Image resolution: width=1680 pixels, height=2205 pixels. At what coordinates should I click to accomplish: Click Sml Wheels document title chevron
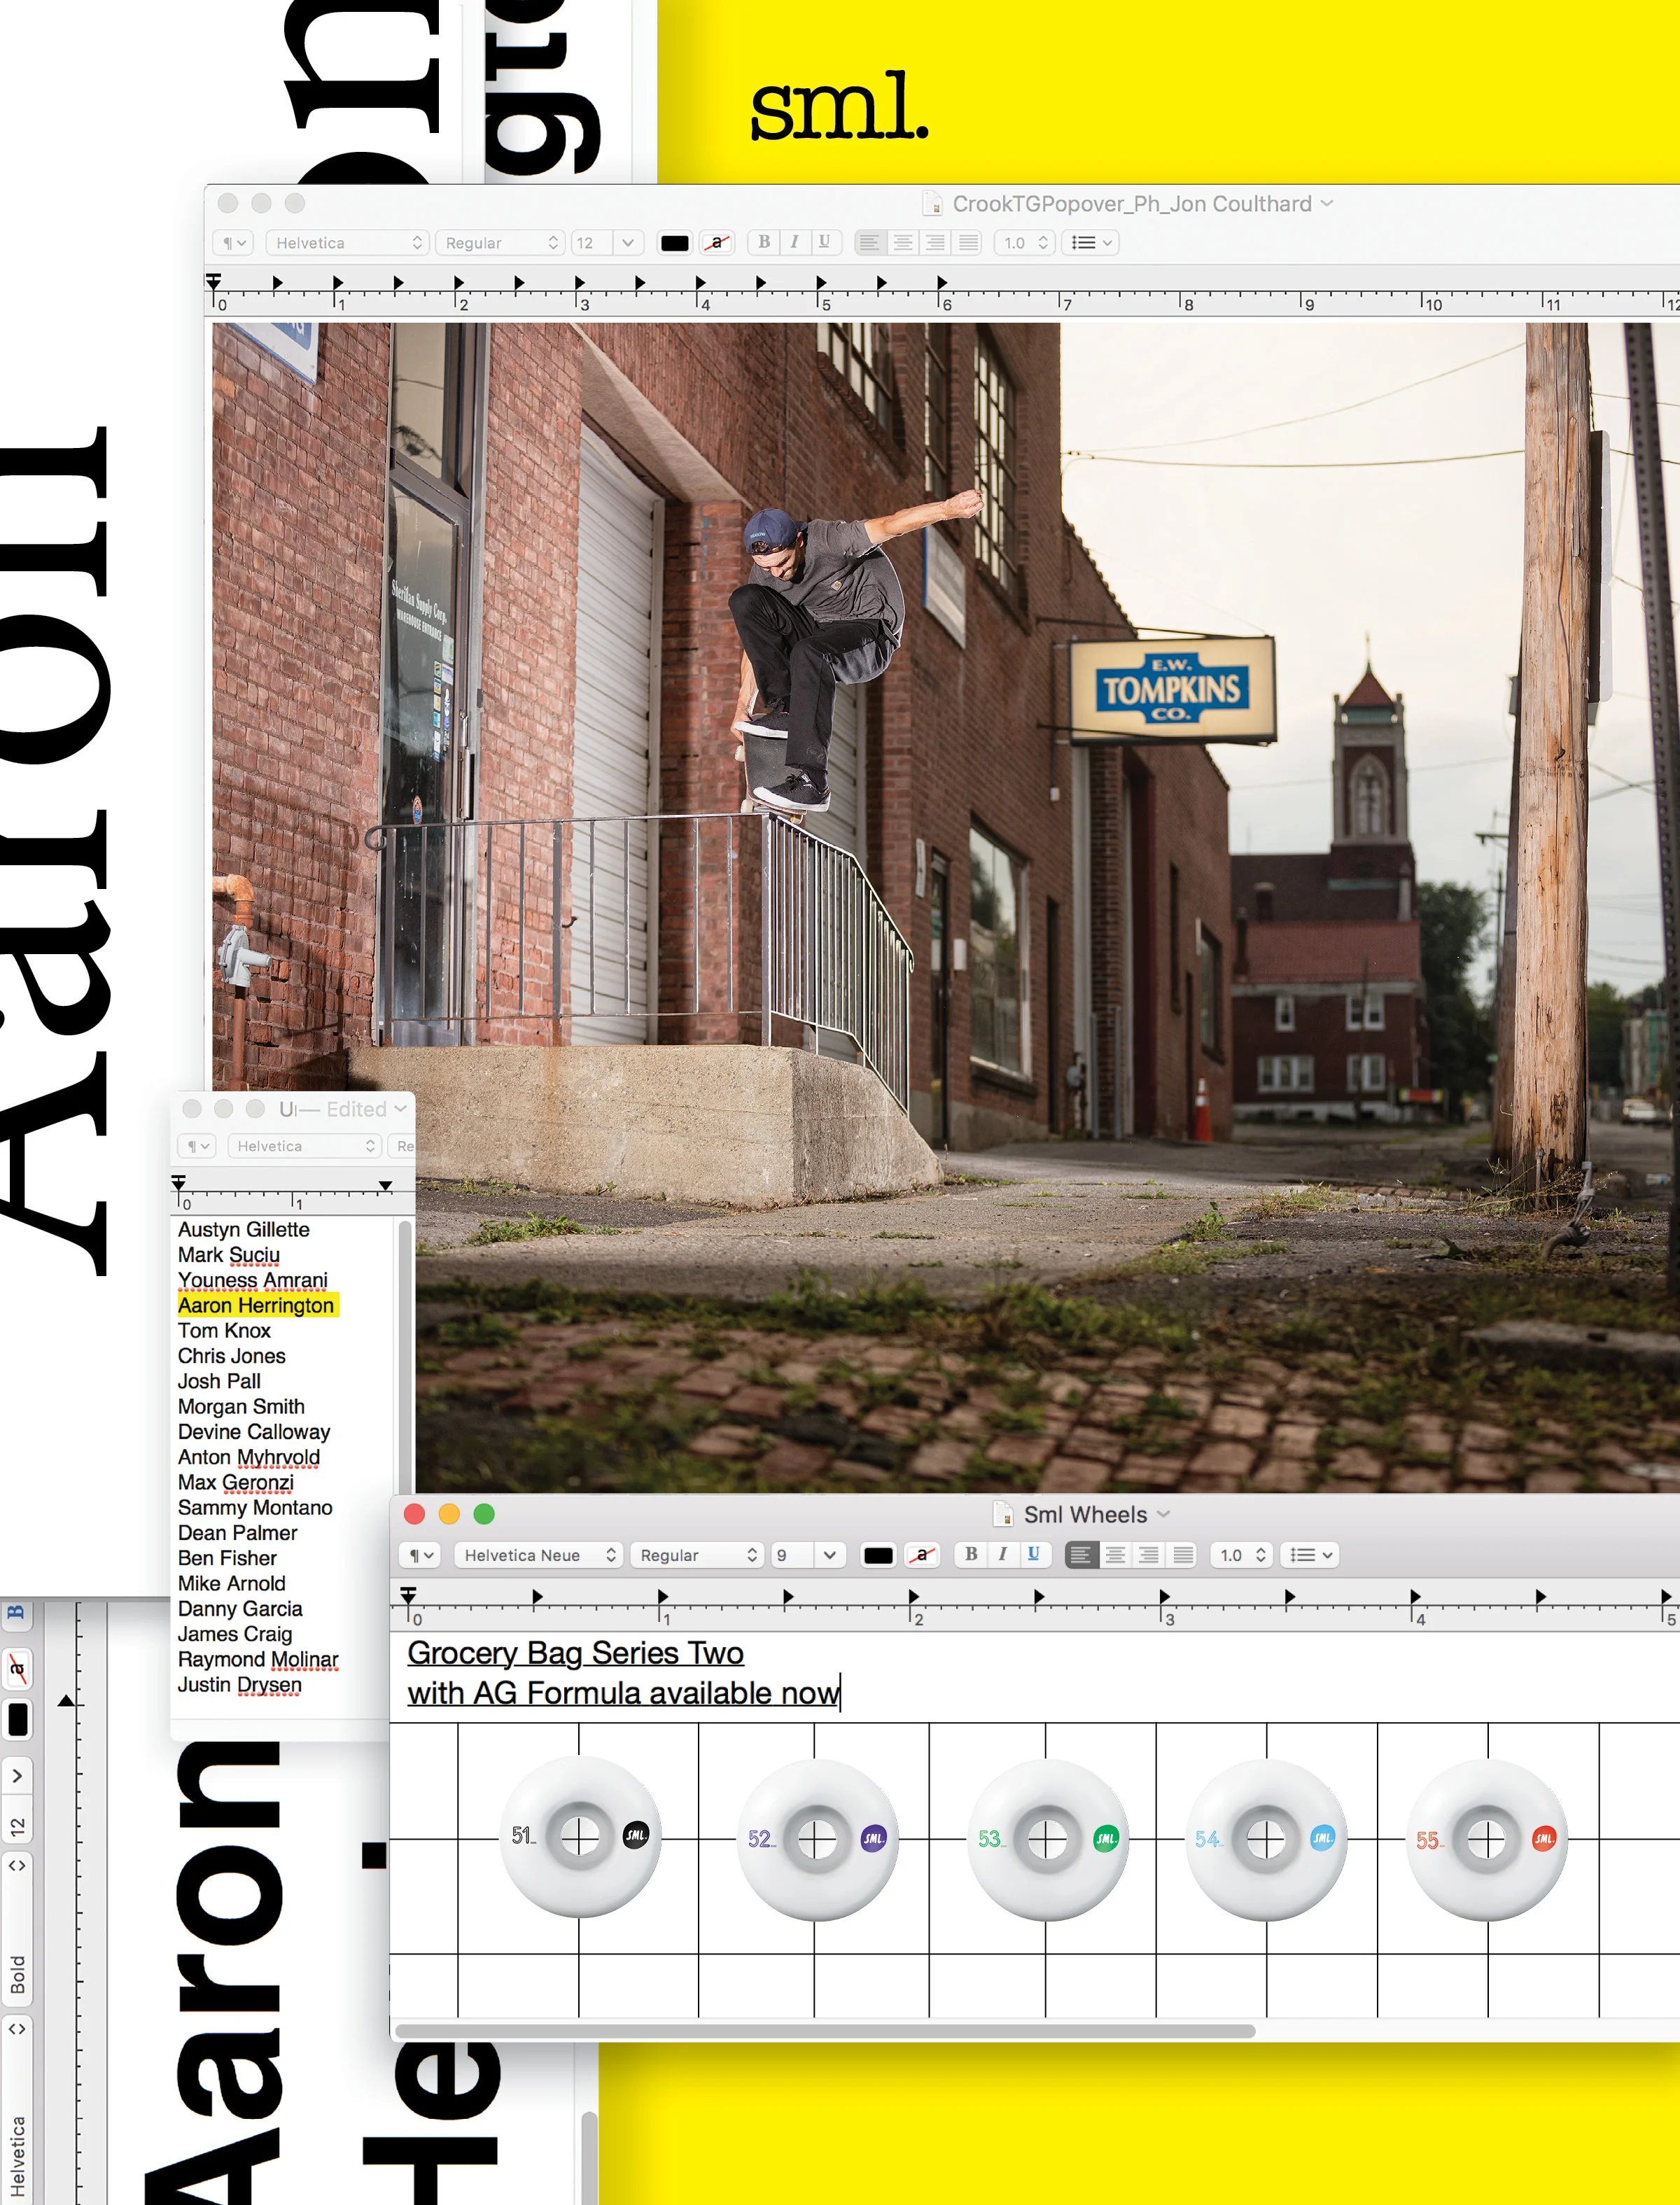1163,1514
